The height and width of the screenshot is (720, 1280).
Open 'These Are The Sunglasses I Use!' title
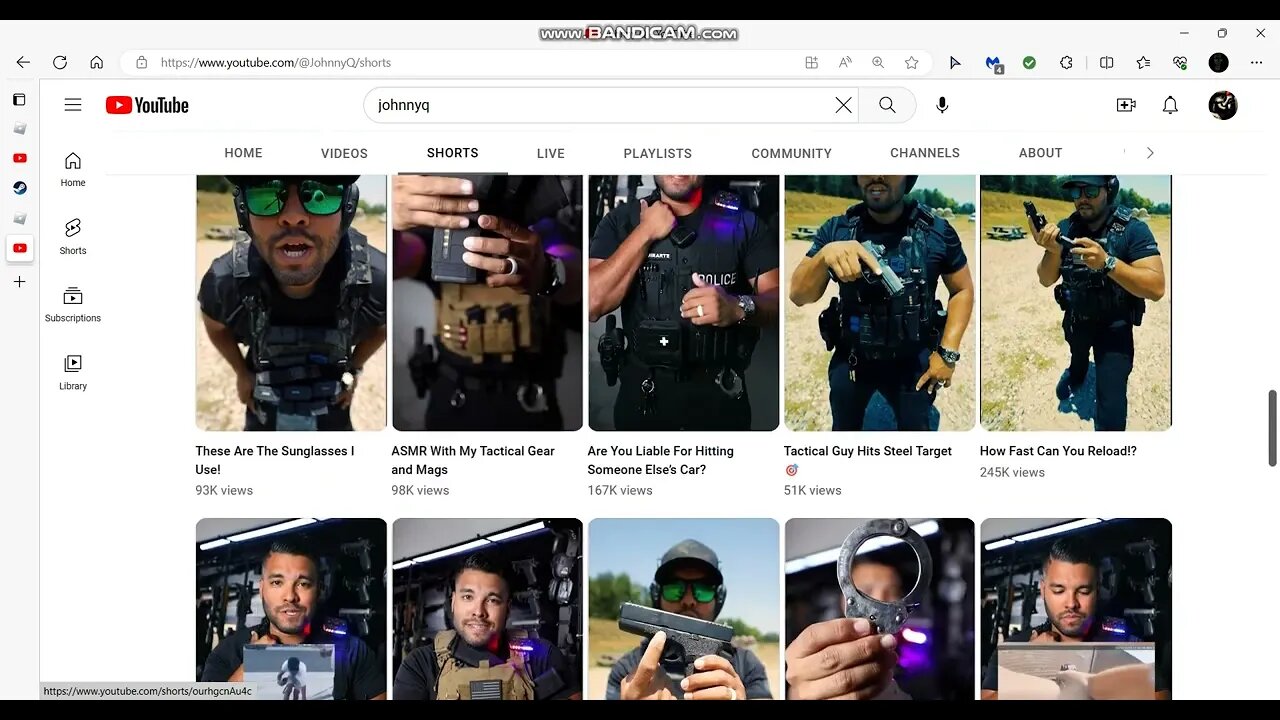click(275, 460)
